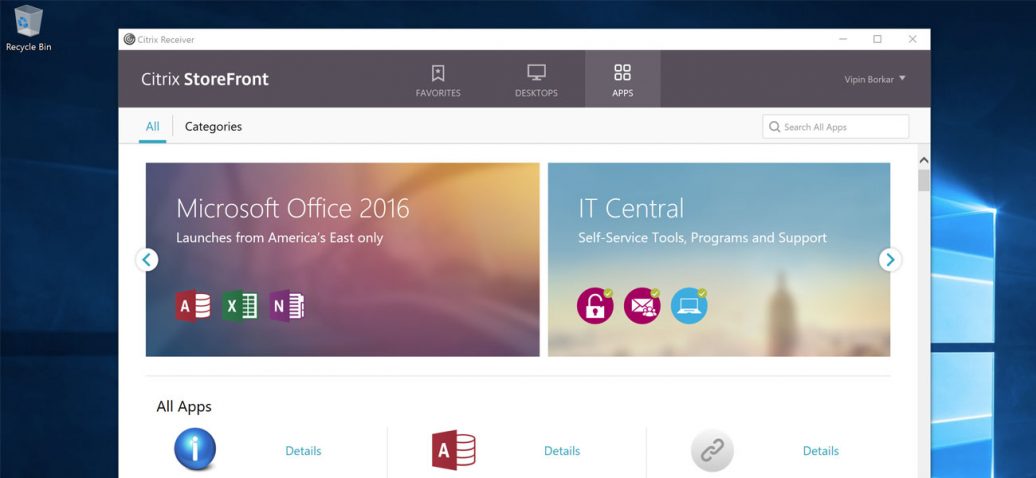
Task: Click the Excel icon in Office banner
Action: (240, 305)
